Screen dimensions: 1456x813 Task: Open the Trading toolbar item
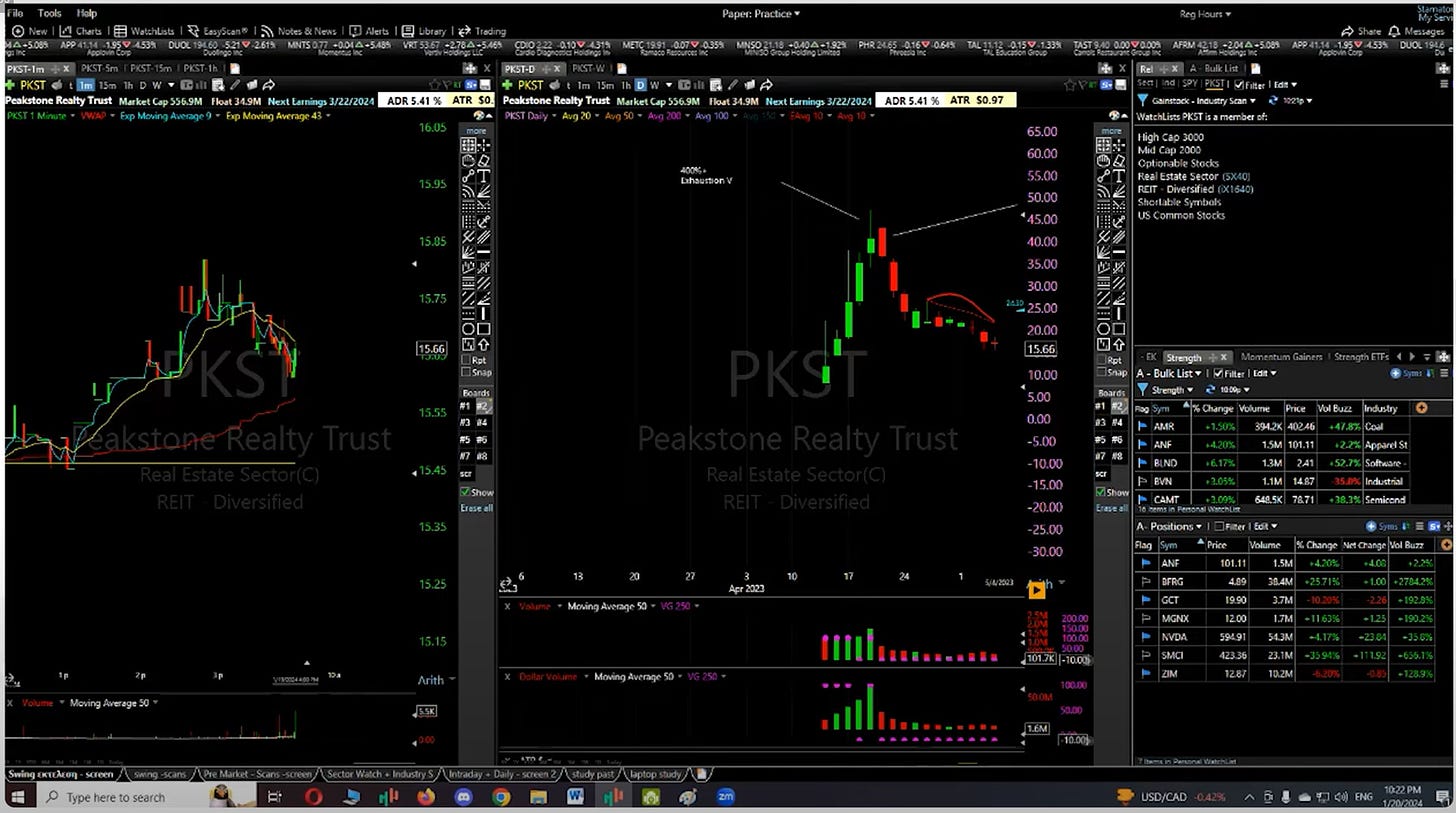coord(482,31)
